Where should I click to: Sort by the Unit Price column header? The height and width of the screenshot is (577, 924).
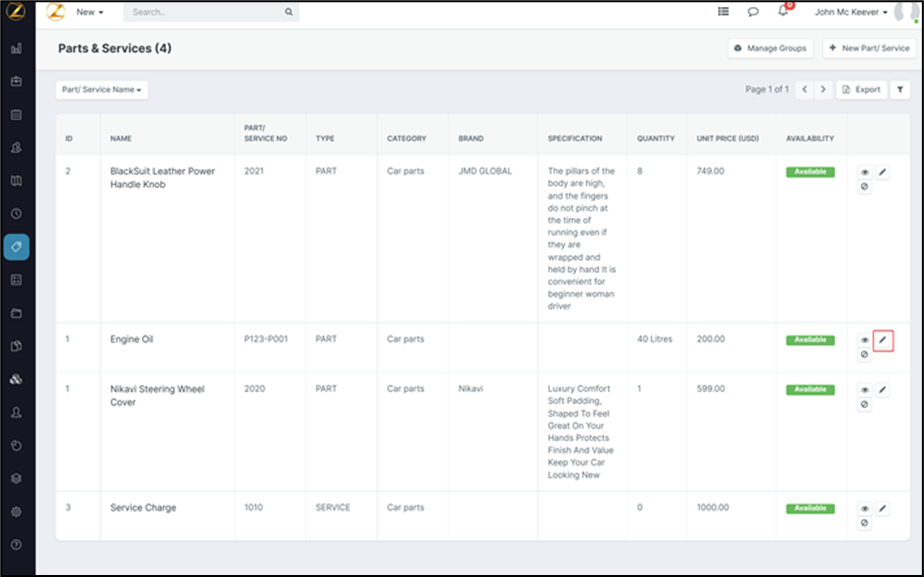[x=725, y=138]
